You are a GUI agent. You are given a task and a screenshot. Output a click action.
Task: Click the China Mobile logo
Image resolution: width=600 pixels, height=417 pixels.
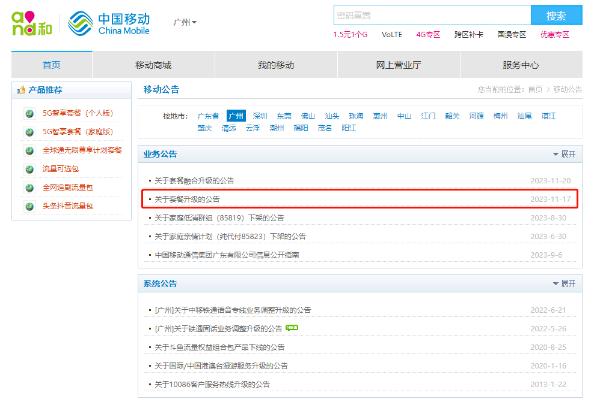pyautogui.click(x=112, y=24)
